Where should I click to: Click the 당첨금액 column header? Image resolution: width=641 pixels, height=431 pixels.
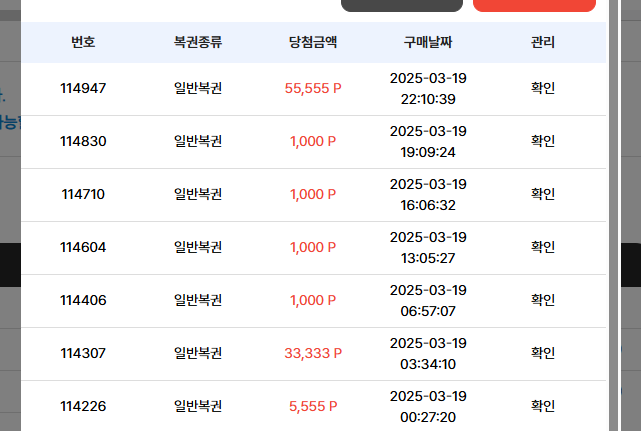313,42
